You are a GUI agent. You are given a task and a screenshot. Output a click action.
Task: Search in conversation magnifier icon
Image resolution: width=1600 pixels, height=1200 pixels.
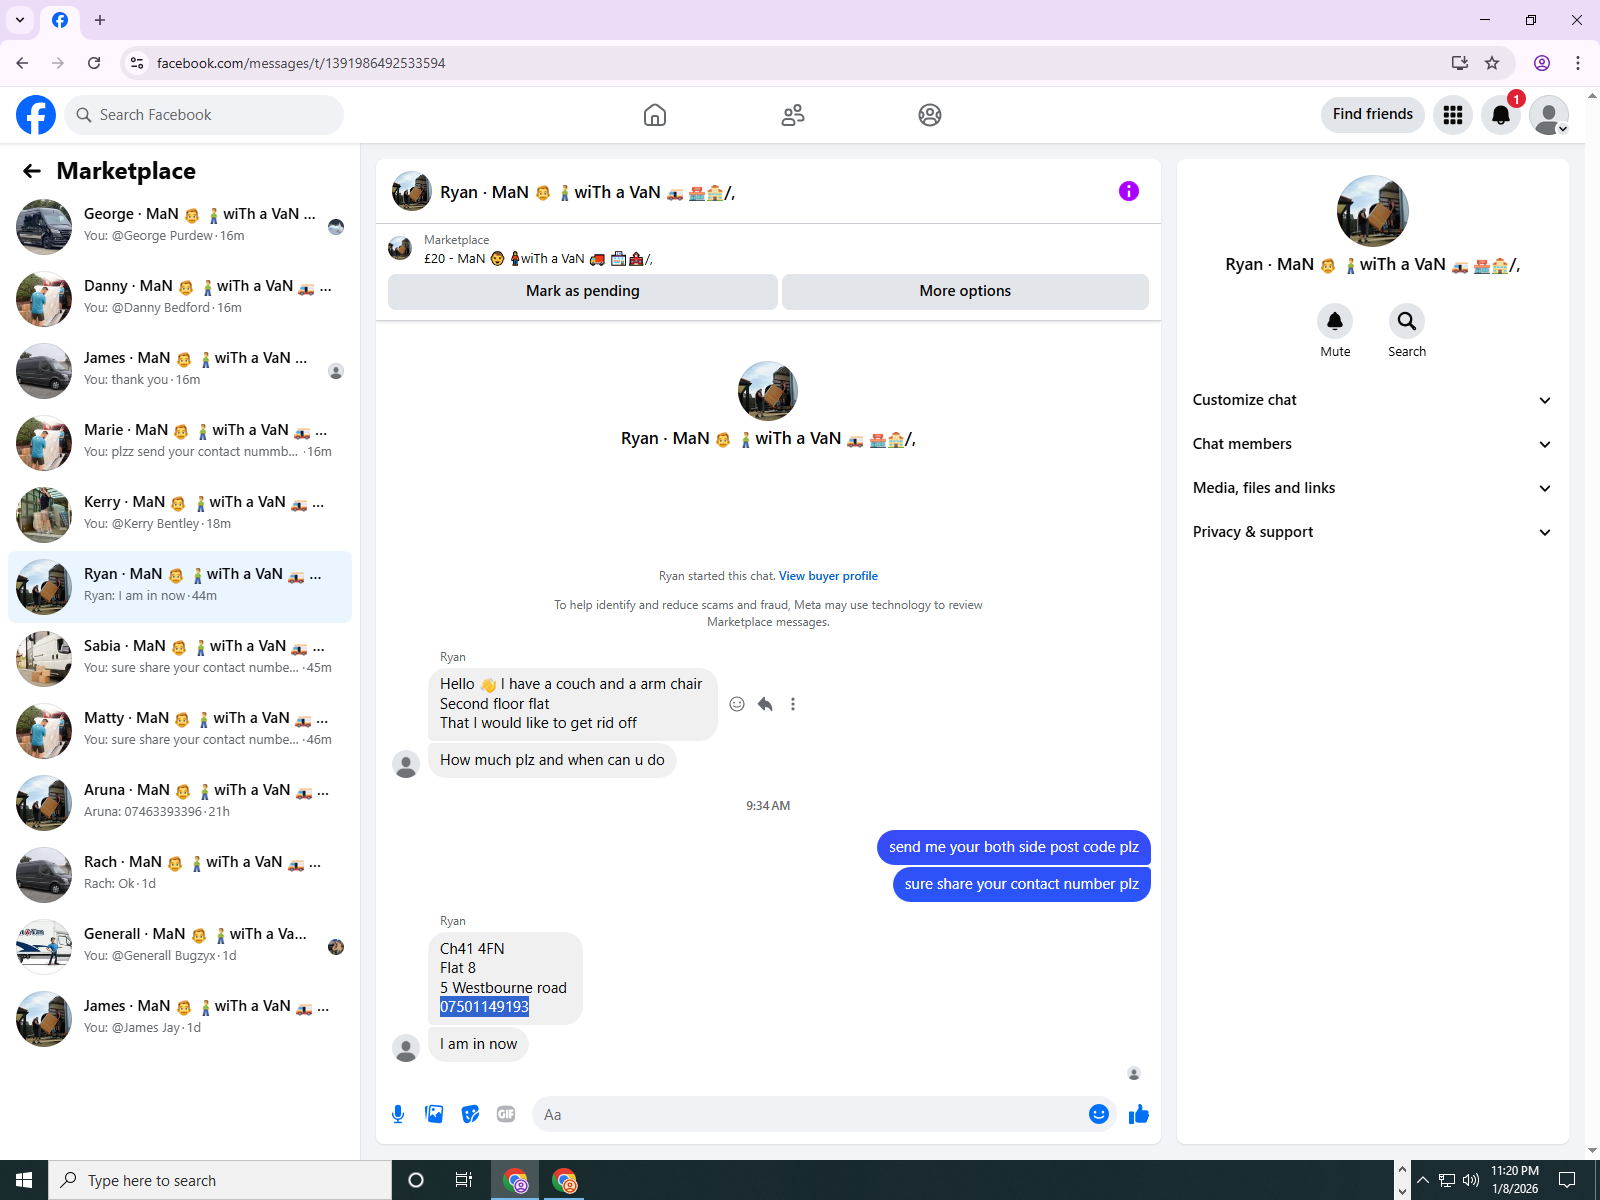[x=1407, y=321]
